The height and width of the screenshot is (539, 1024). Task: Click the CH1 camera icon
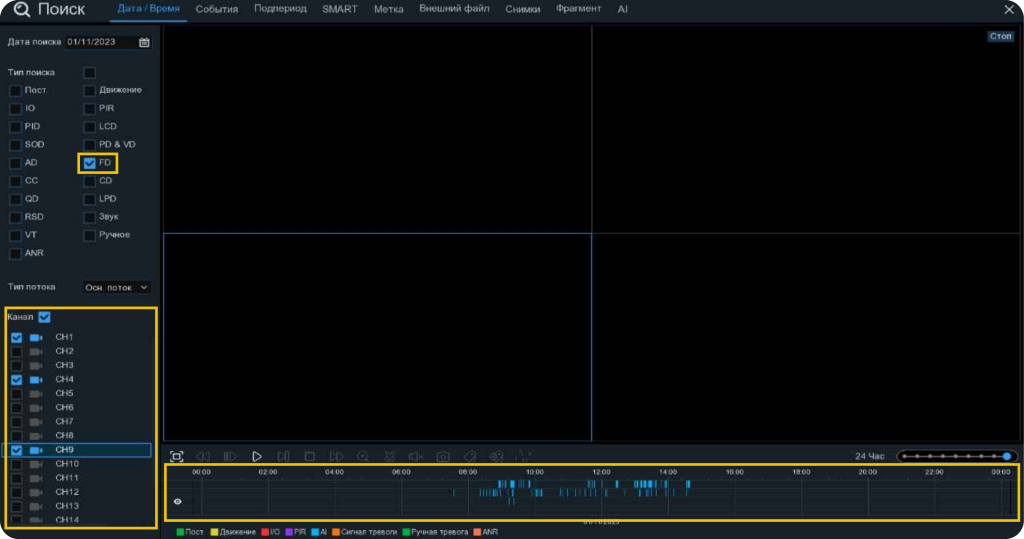click(36, 338)
